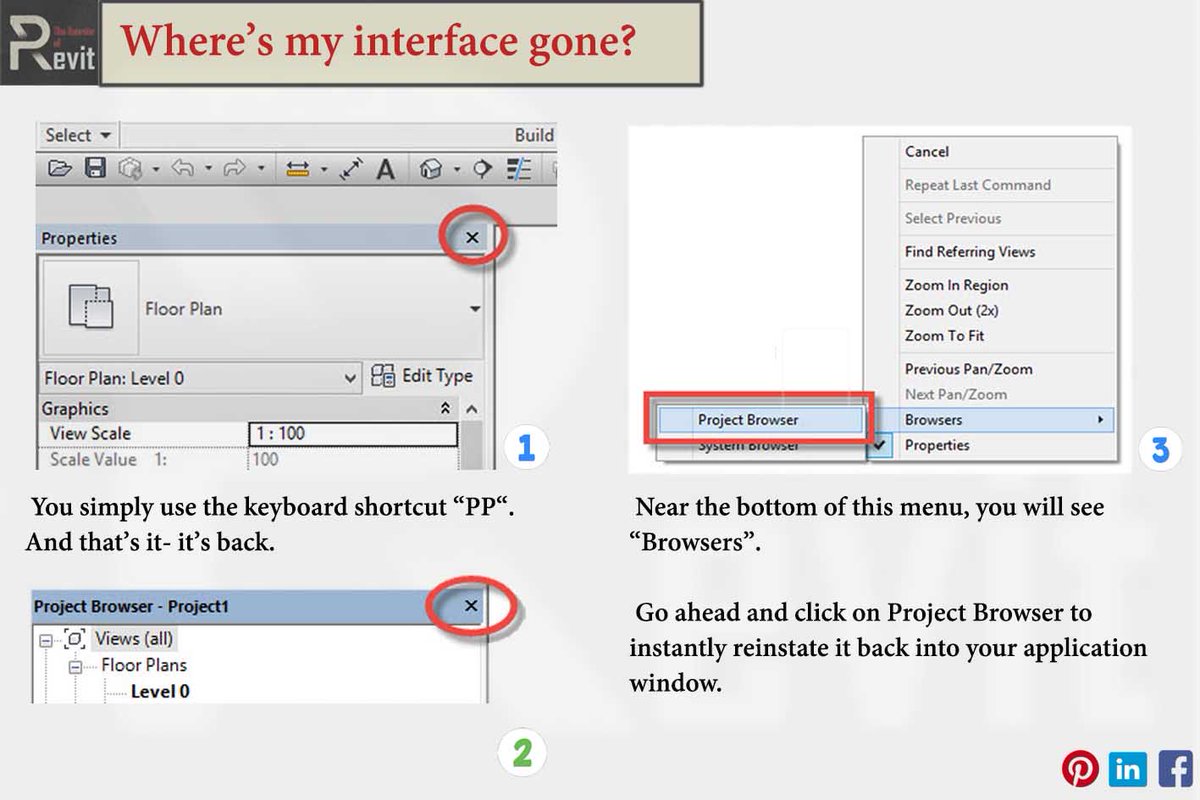Toggle Thin Lines display mode
Image resolution: width=1200 pixels, height=800 pixels.
click(517, 168)
